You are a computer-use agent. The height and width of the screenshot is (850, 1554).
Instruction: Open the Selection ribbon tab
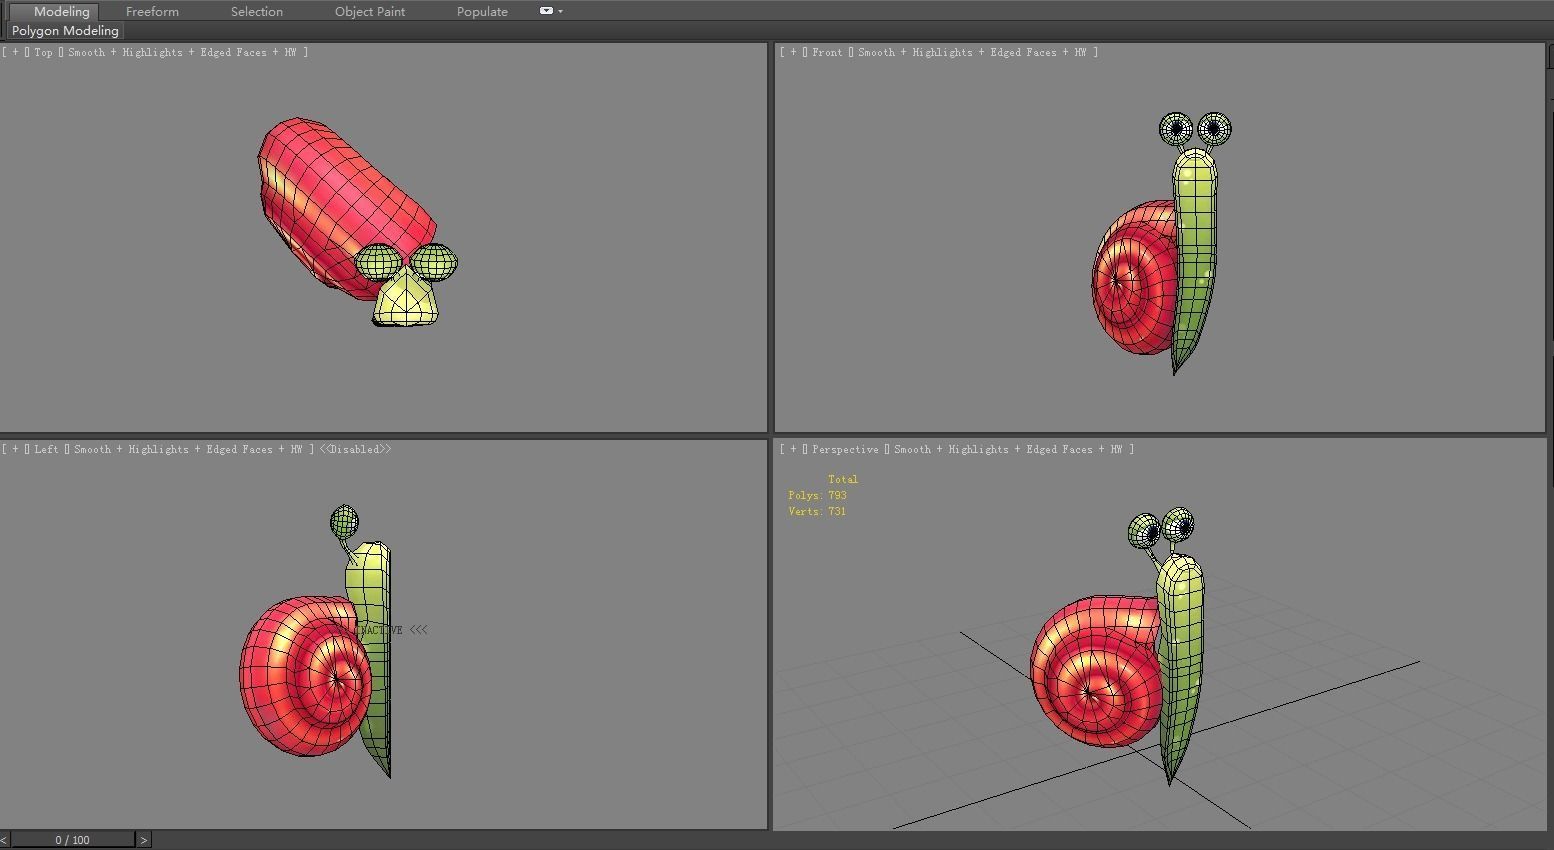[256, 11]
